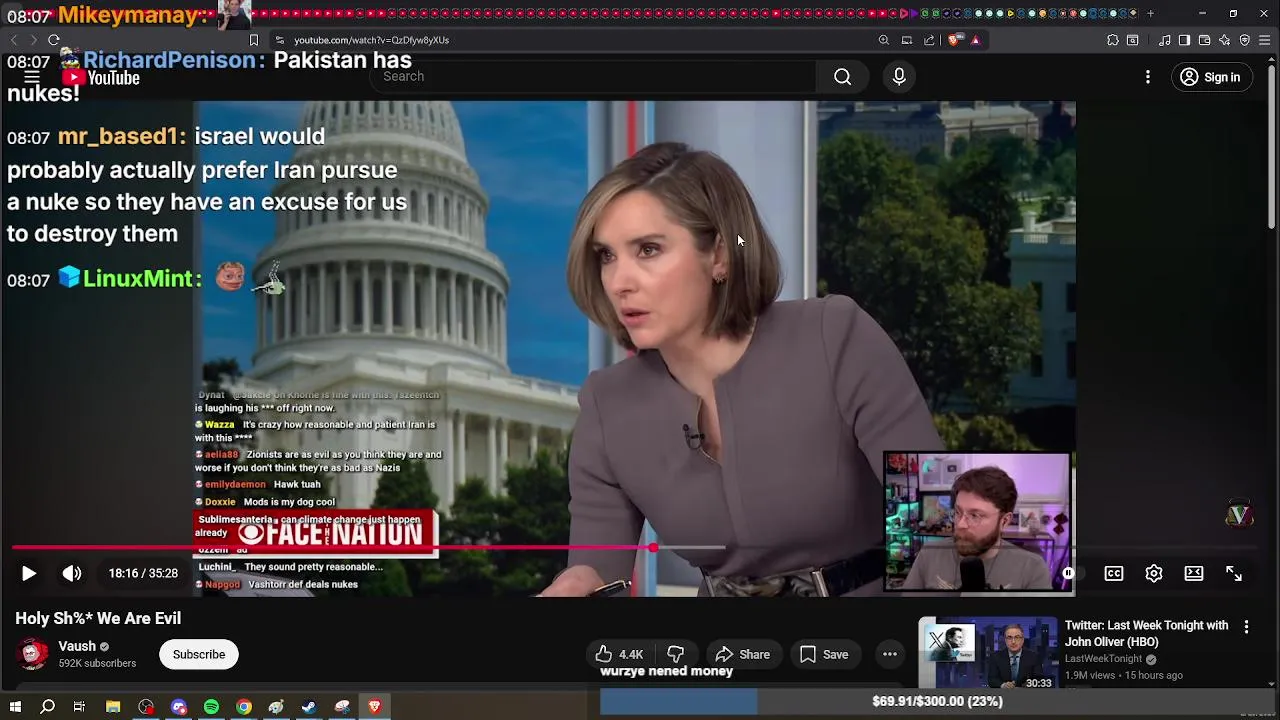Open Twitter: Last Week Tonight video title
This screenshot has height=720, width=1280.
1146,633
